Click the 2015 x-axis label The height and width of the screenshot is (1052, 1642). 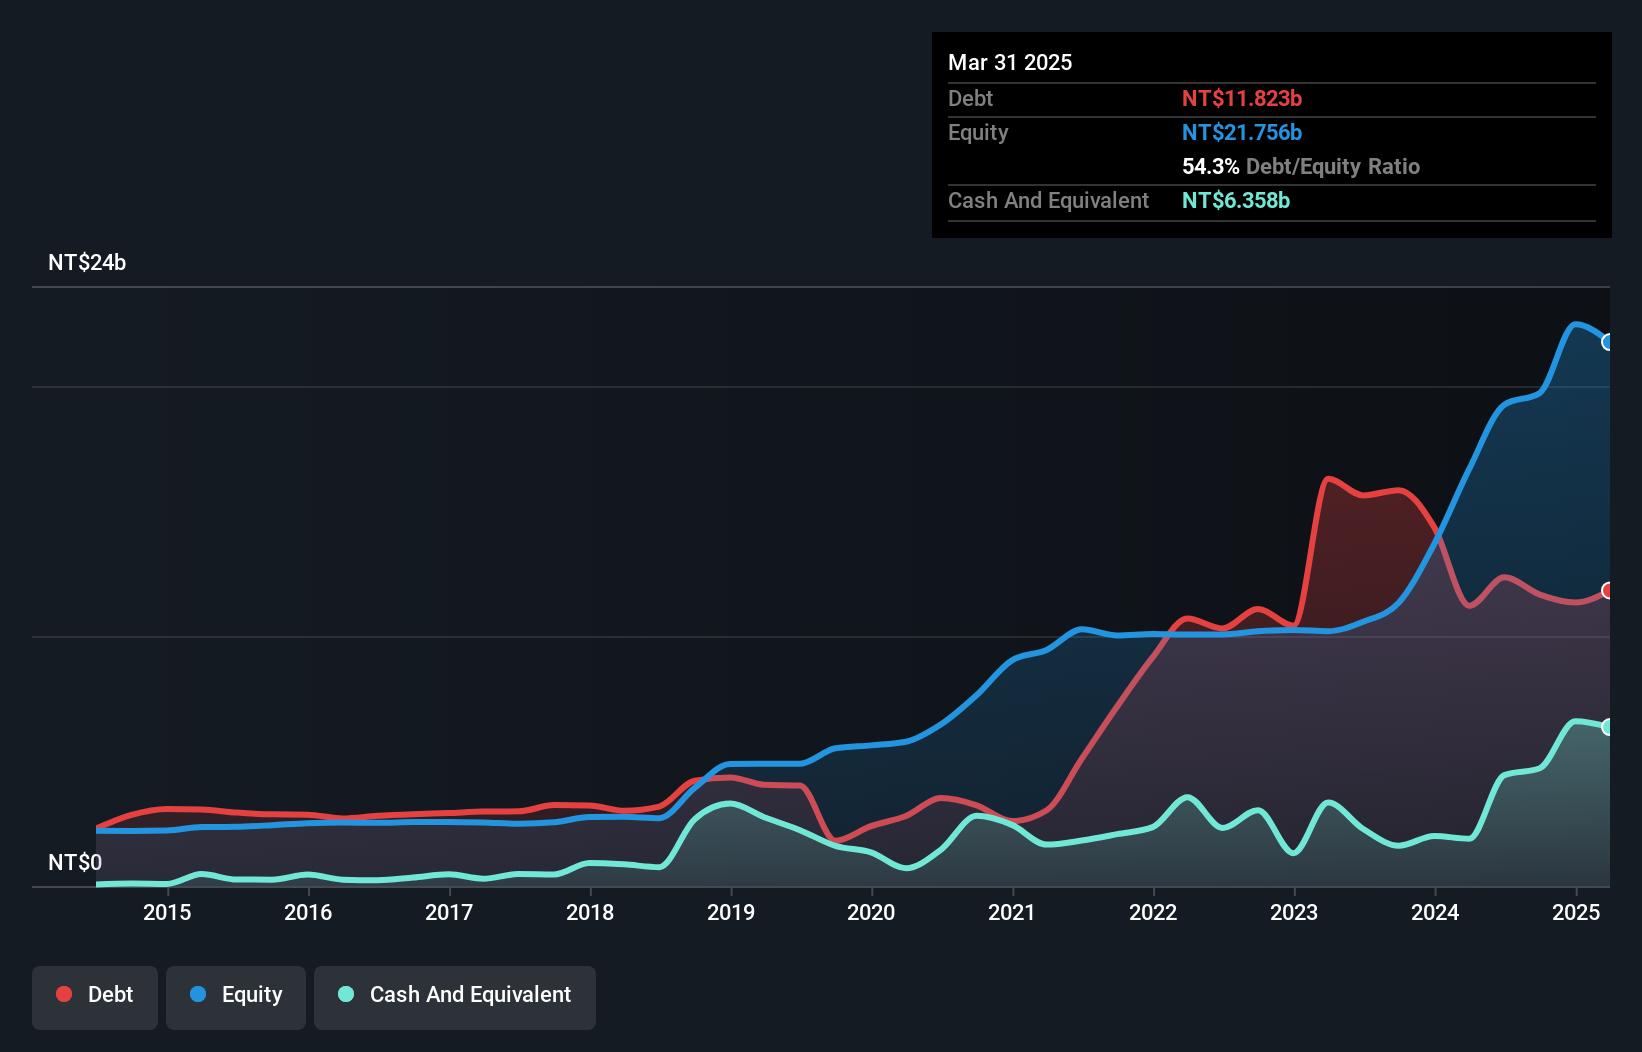(x=167, y=912)
